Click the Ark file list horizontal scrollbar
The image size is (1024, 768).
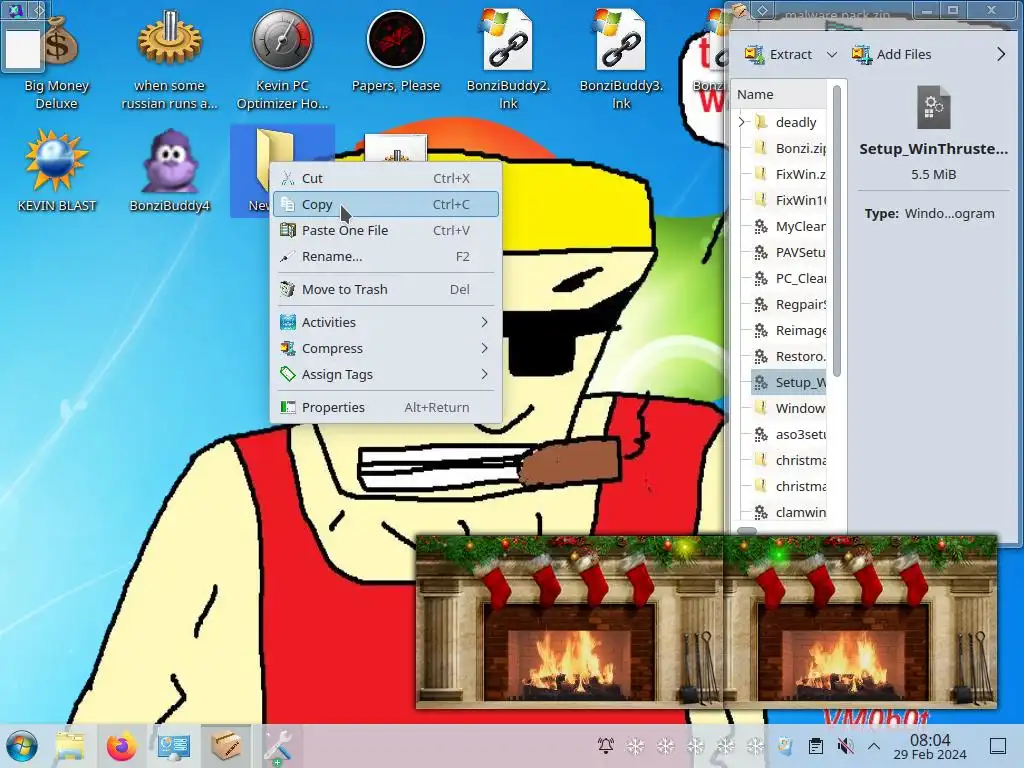click(747, 531)
